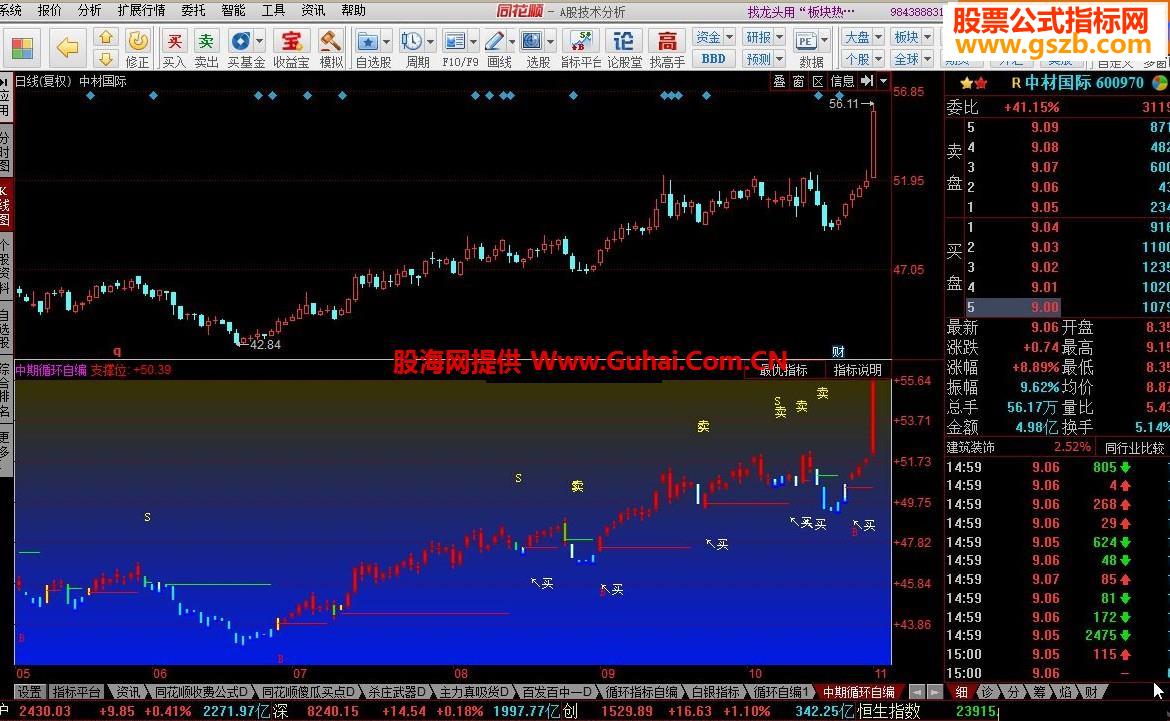This screenshot has width=1170, height=721.
Task: Click the 指标说明 button
Action: [857, 369]
